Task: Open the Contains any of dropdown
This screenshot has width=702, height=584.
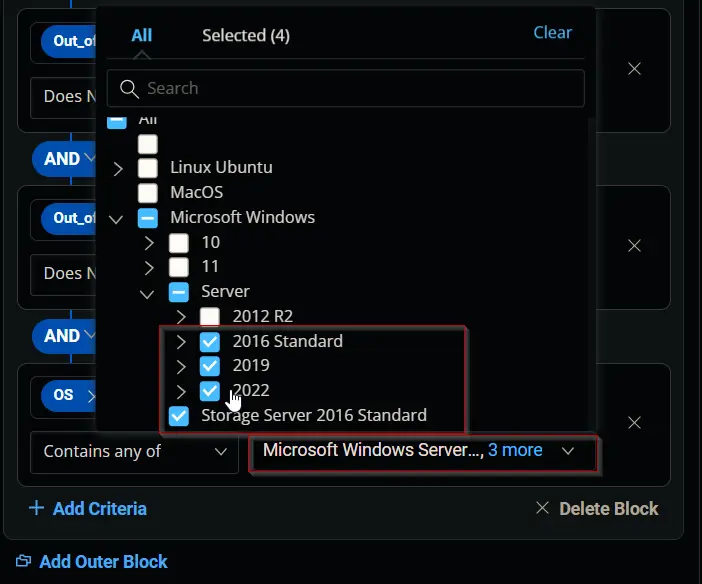Action: (134, 452)
